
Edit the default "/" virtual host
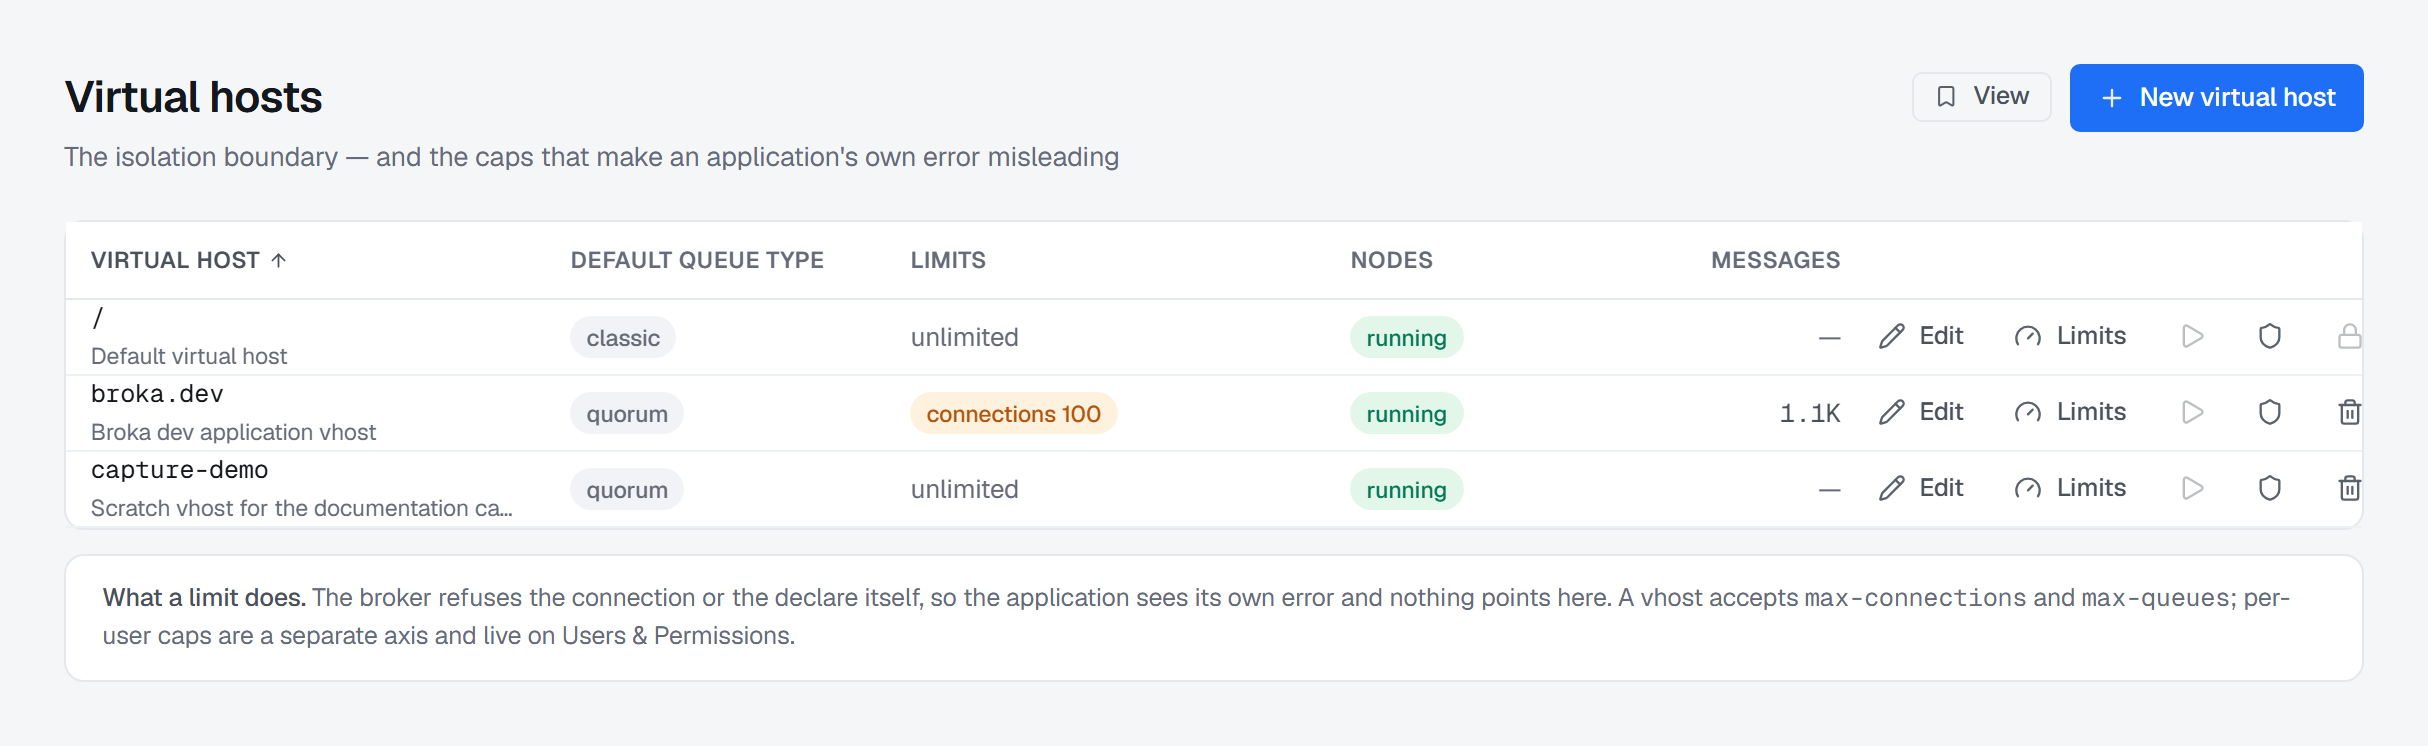pos(1921,336)
